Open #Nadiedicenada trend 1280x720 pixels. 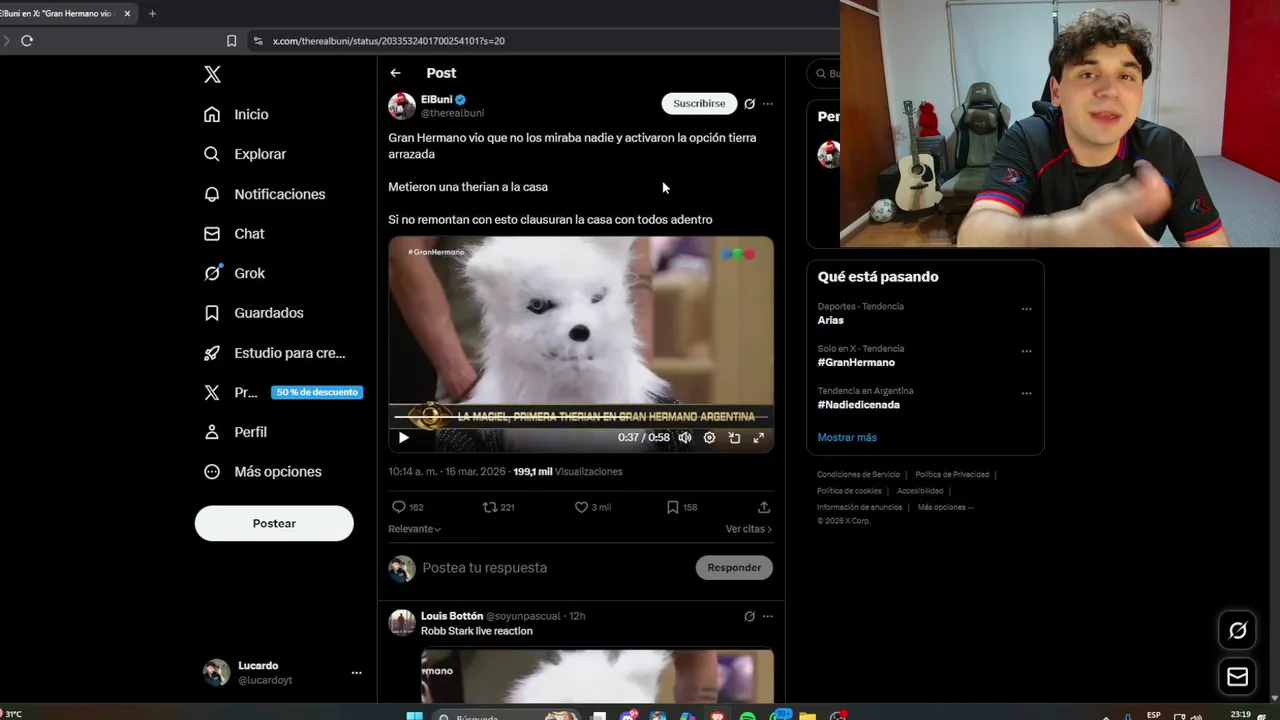click(859, 405)
